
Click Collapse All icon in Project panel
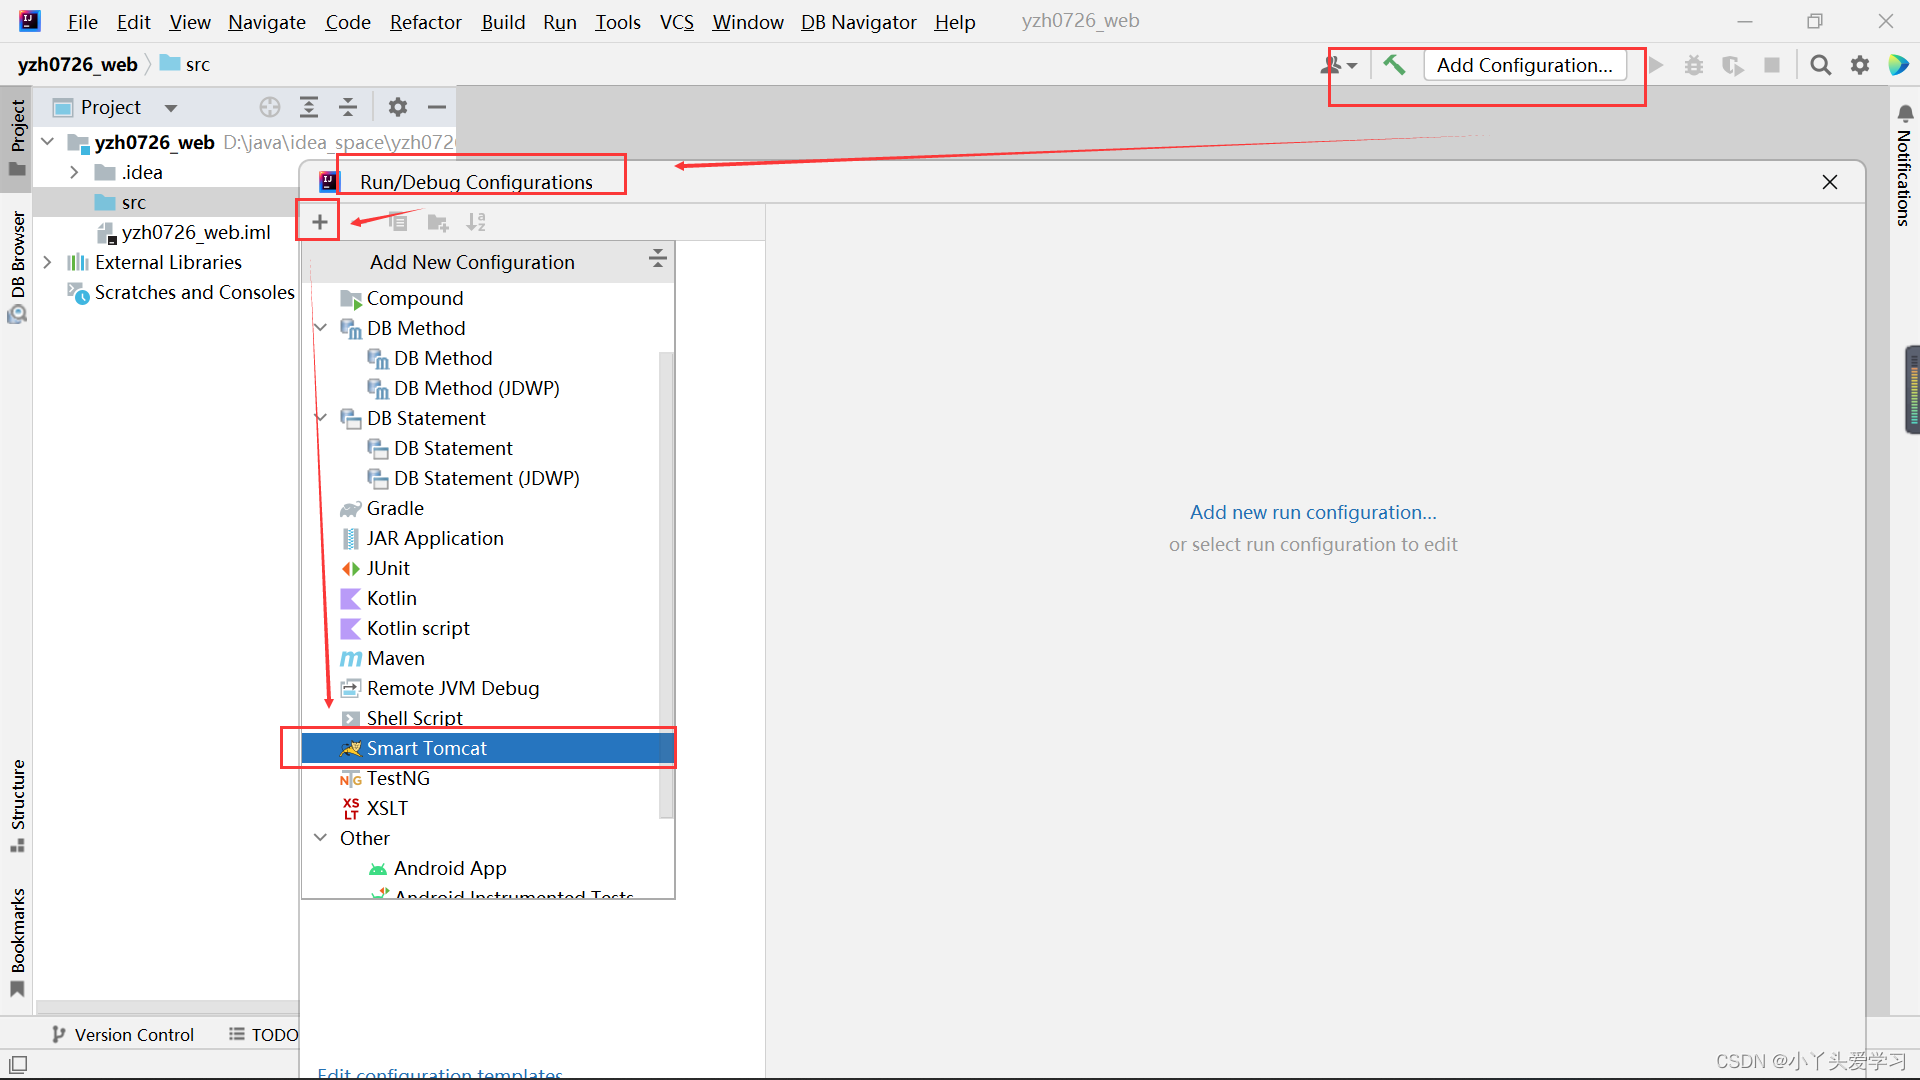point(348,107)
